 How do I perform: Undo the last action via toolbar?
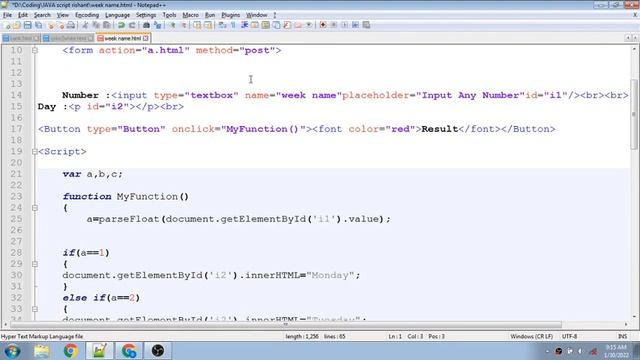click(121, 25)
